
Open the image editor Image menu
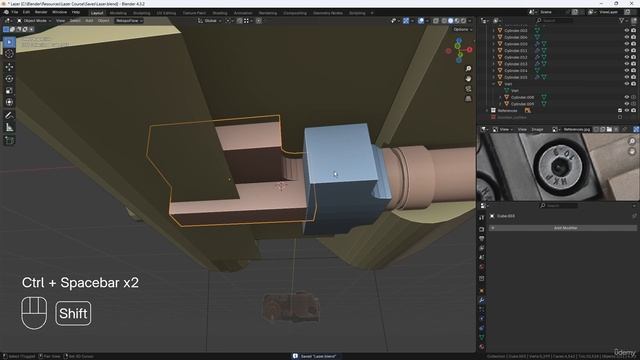537,129
